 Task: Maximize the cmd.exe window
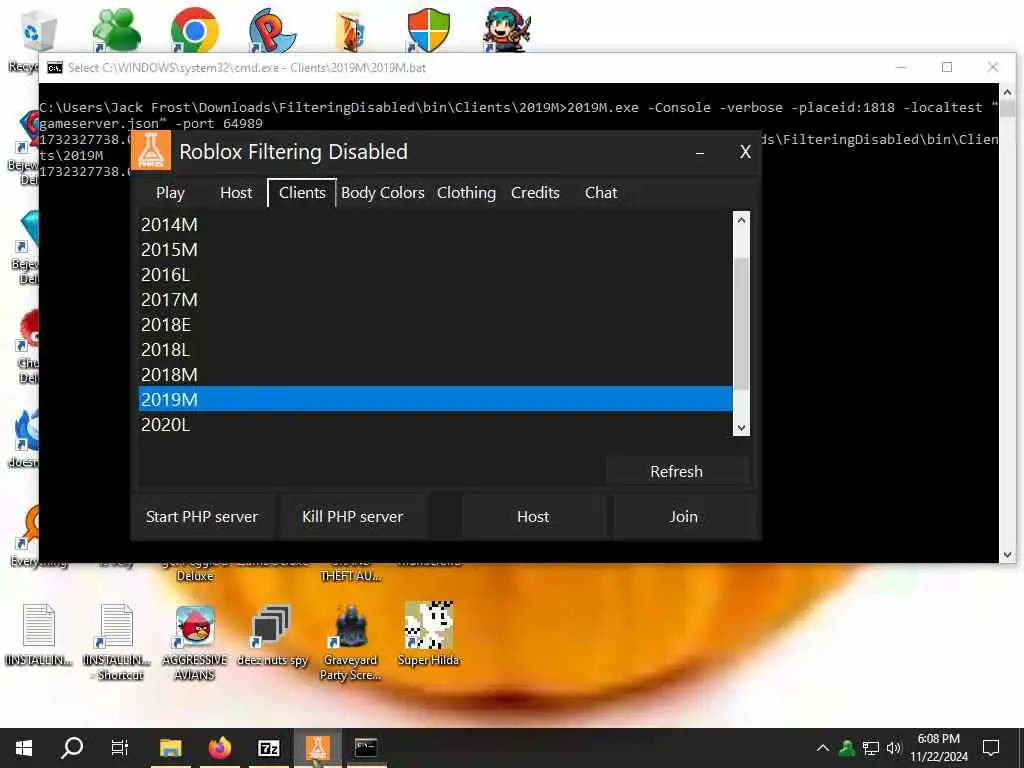[947, 67]
